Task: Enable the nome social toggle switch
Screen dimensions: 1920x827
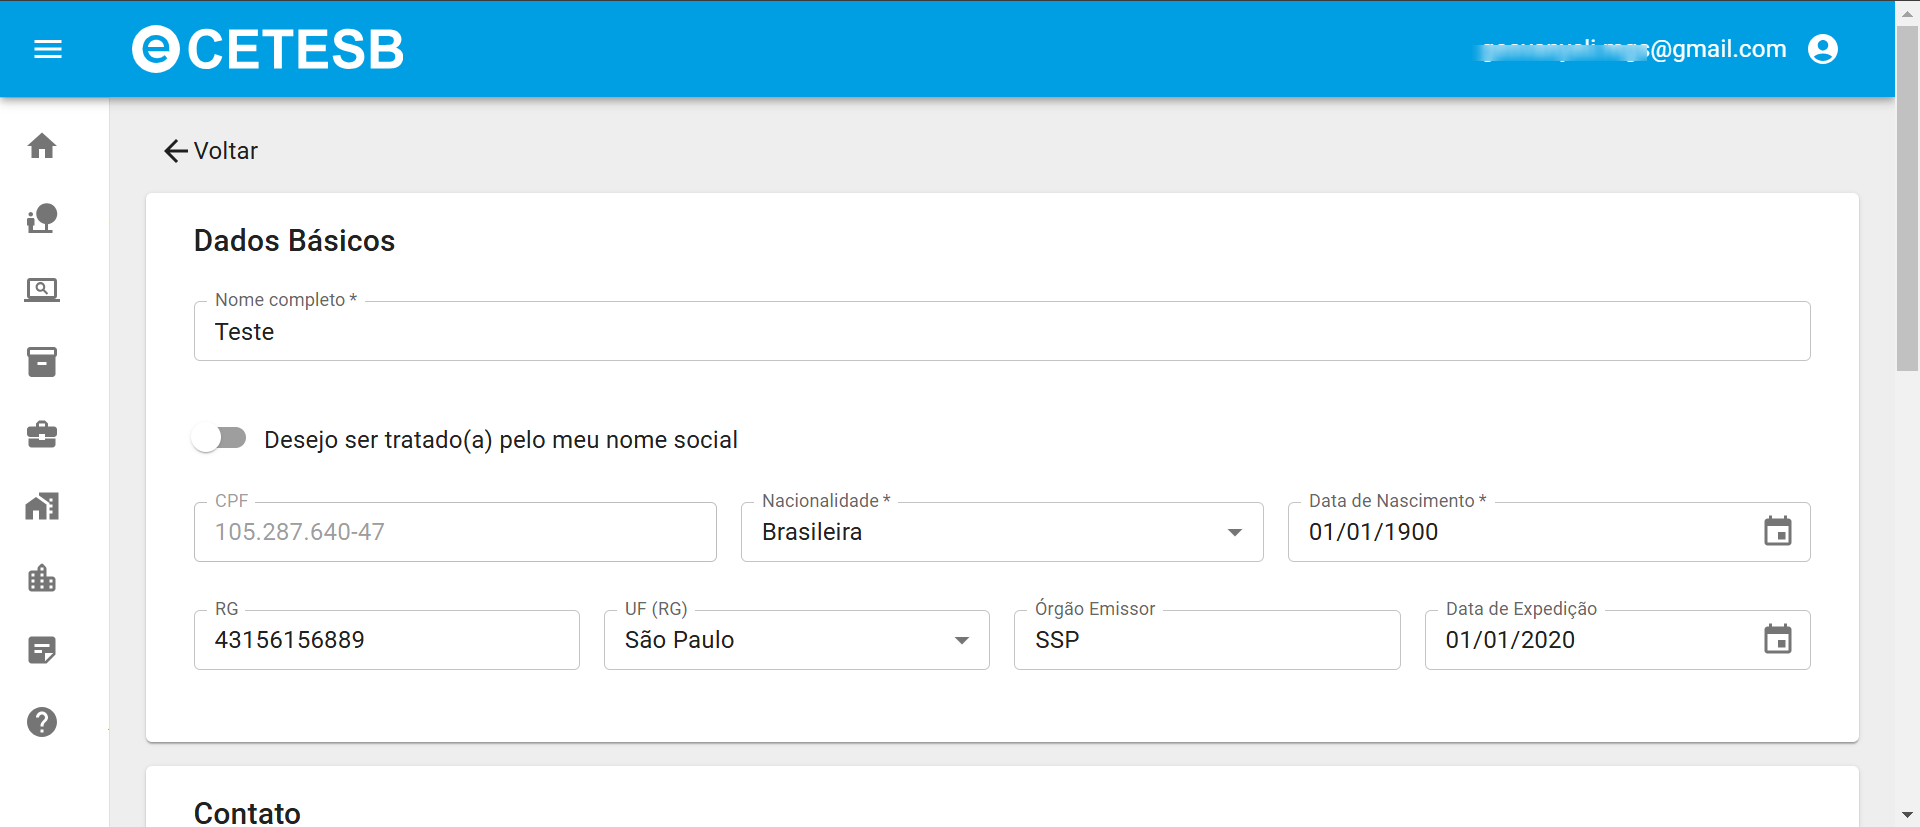Action: pos(219,439)
